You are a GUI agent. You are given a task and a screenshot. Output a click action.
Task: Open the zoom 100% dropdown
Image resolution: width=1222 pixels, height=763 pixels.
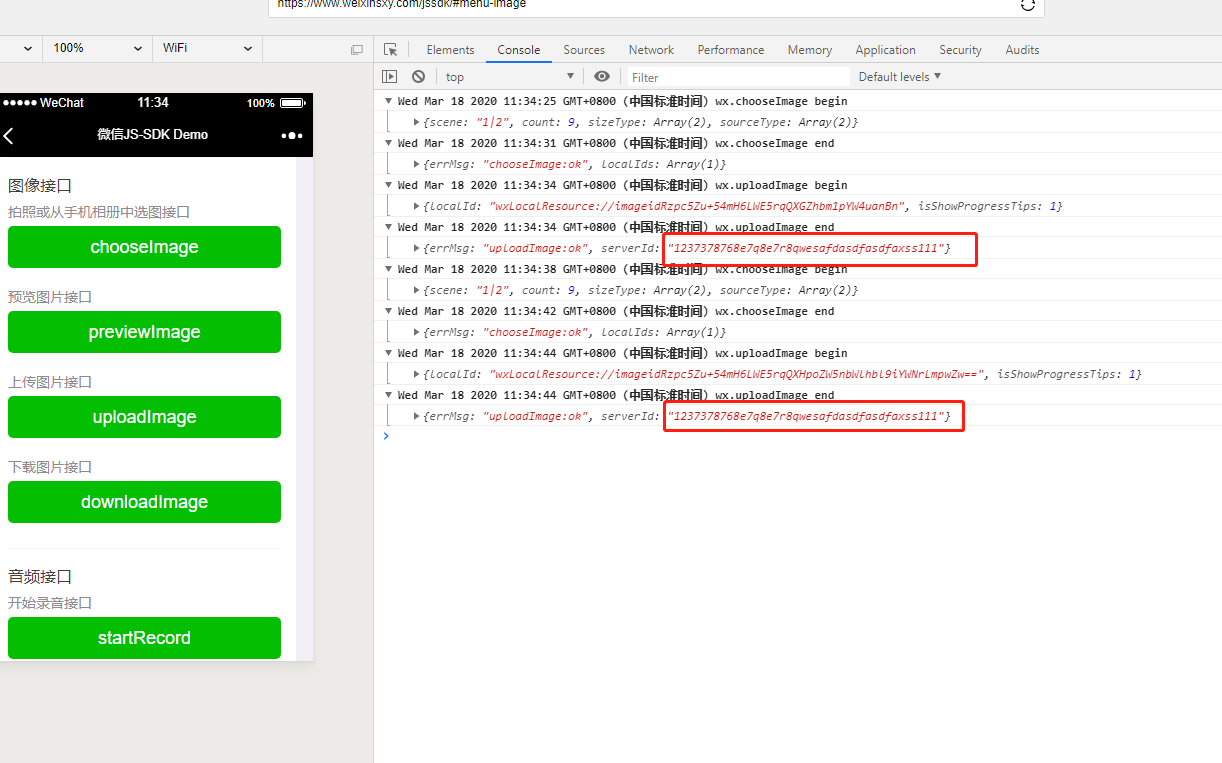pyautogui.click(x=98, y=48)
